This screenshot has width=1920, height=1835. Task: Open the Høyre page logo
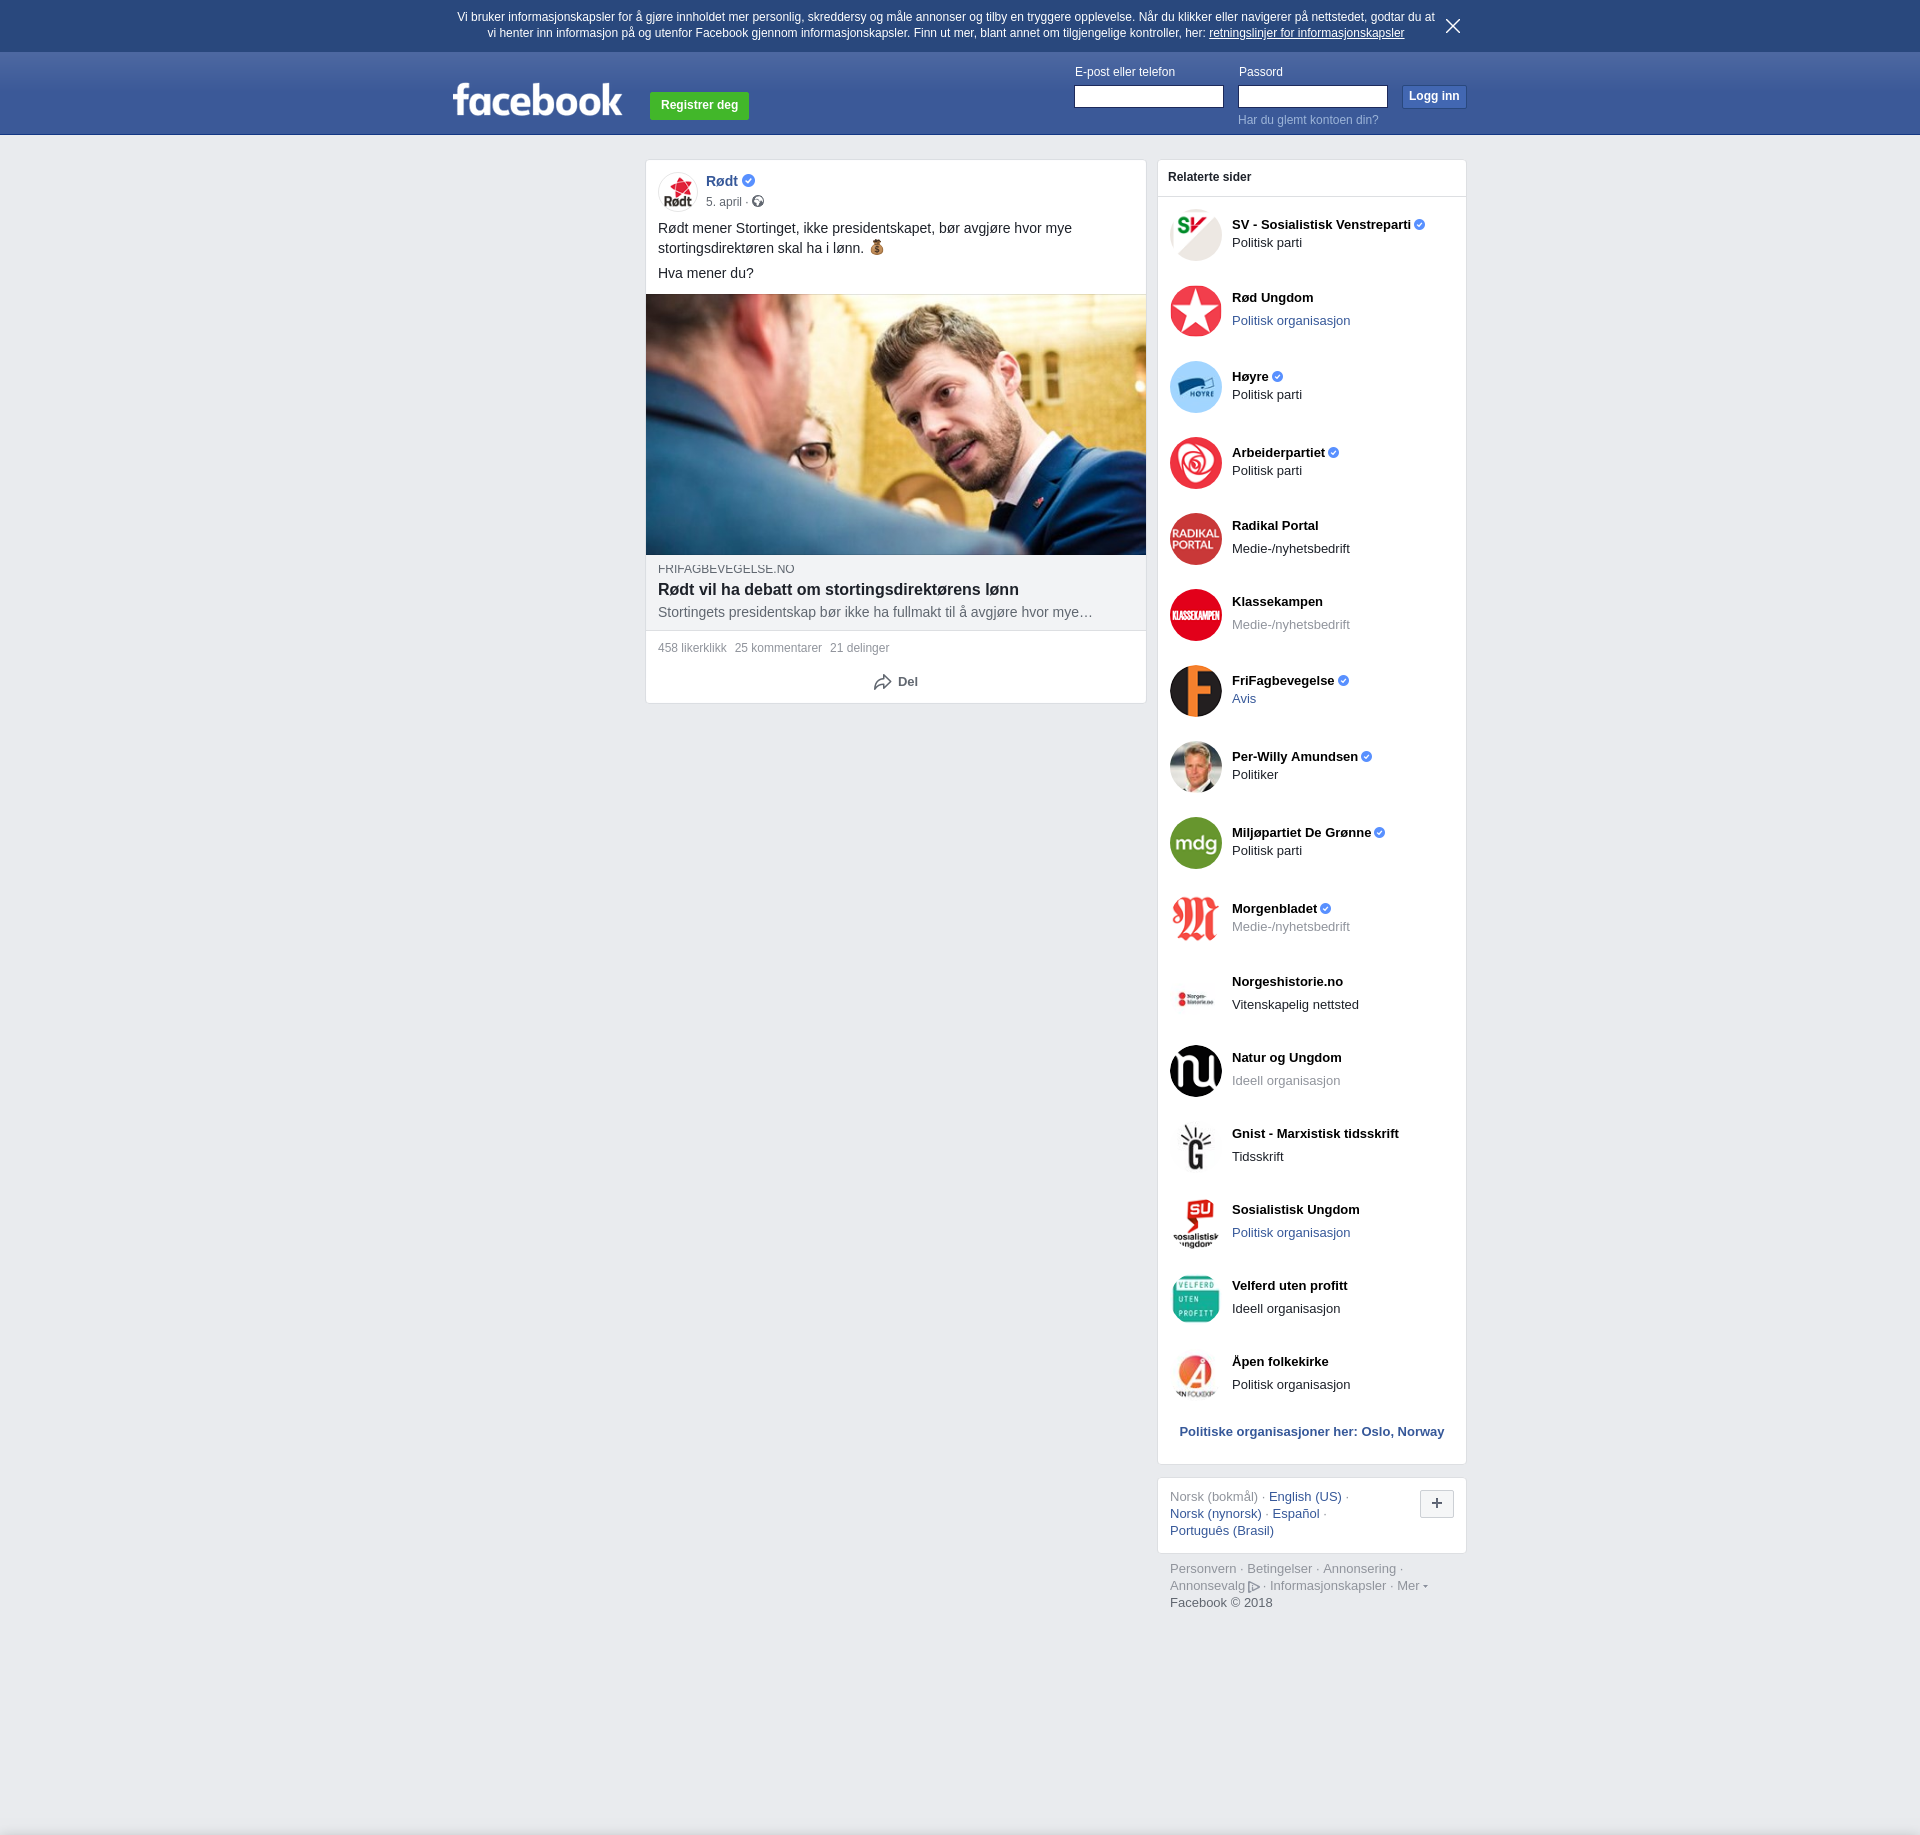(x=1196, y=387)
